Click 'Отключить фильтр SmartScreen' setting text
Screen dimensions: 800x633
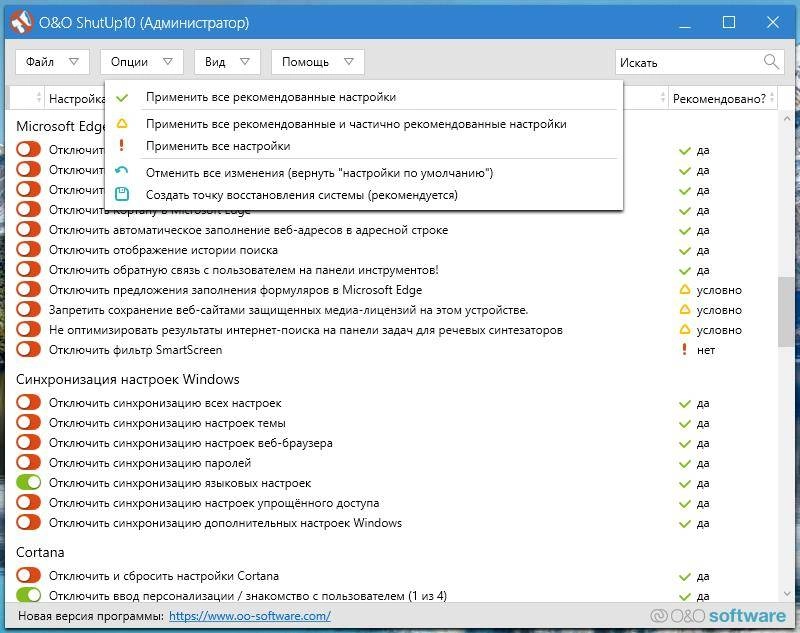[135, 350]
